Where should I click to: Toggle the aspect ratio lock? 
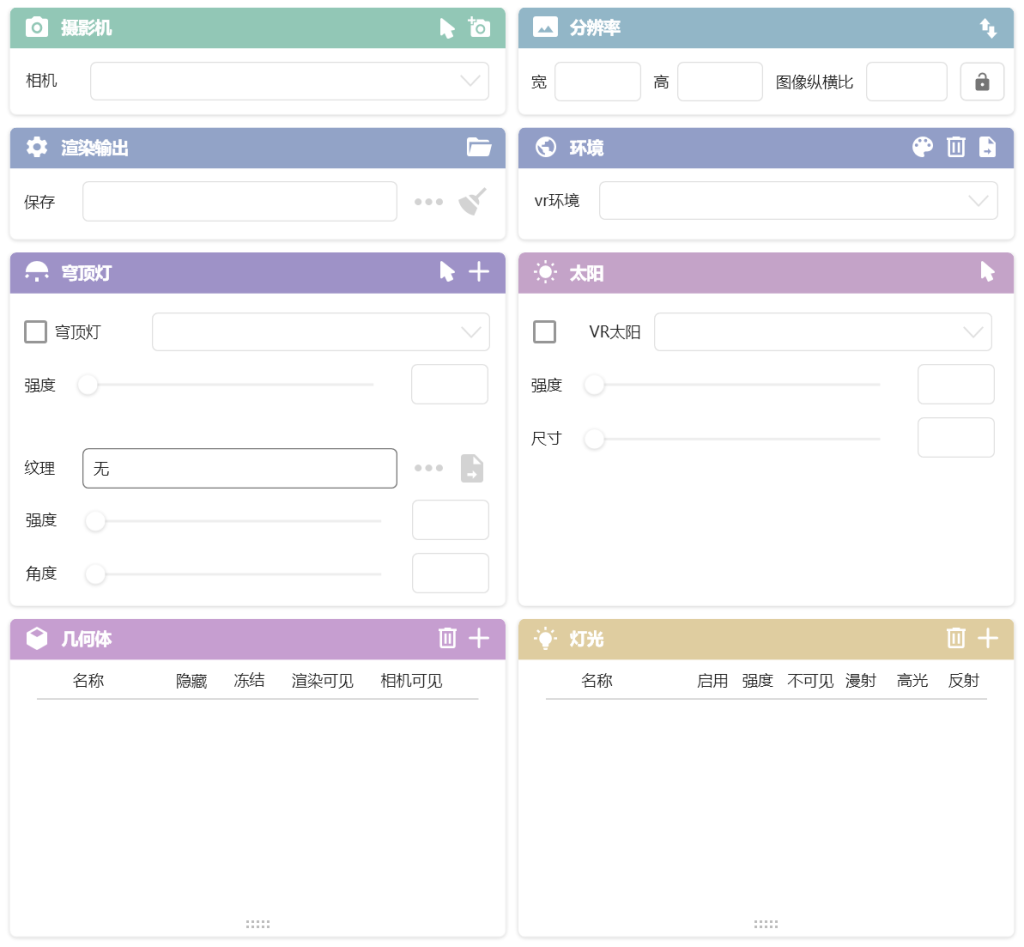pos(982,82)
